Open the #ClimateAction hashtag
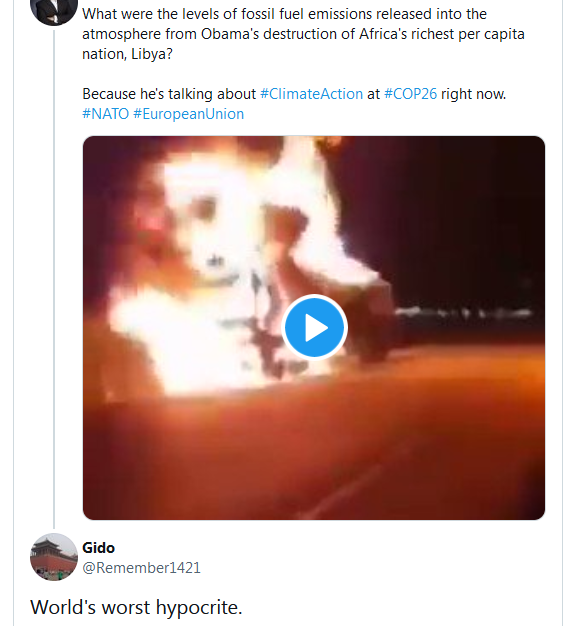 (x=311, y=94)
